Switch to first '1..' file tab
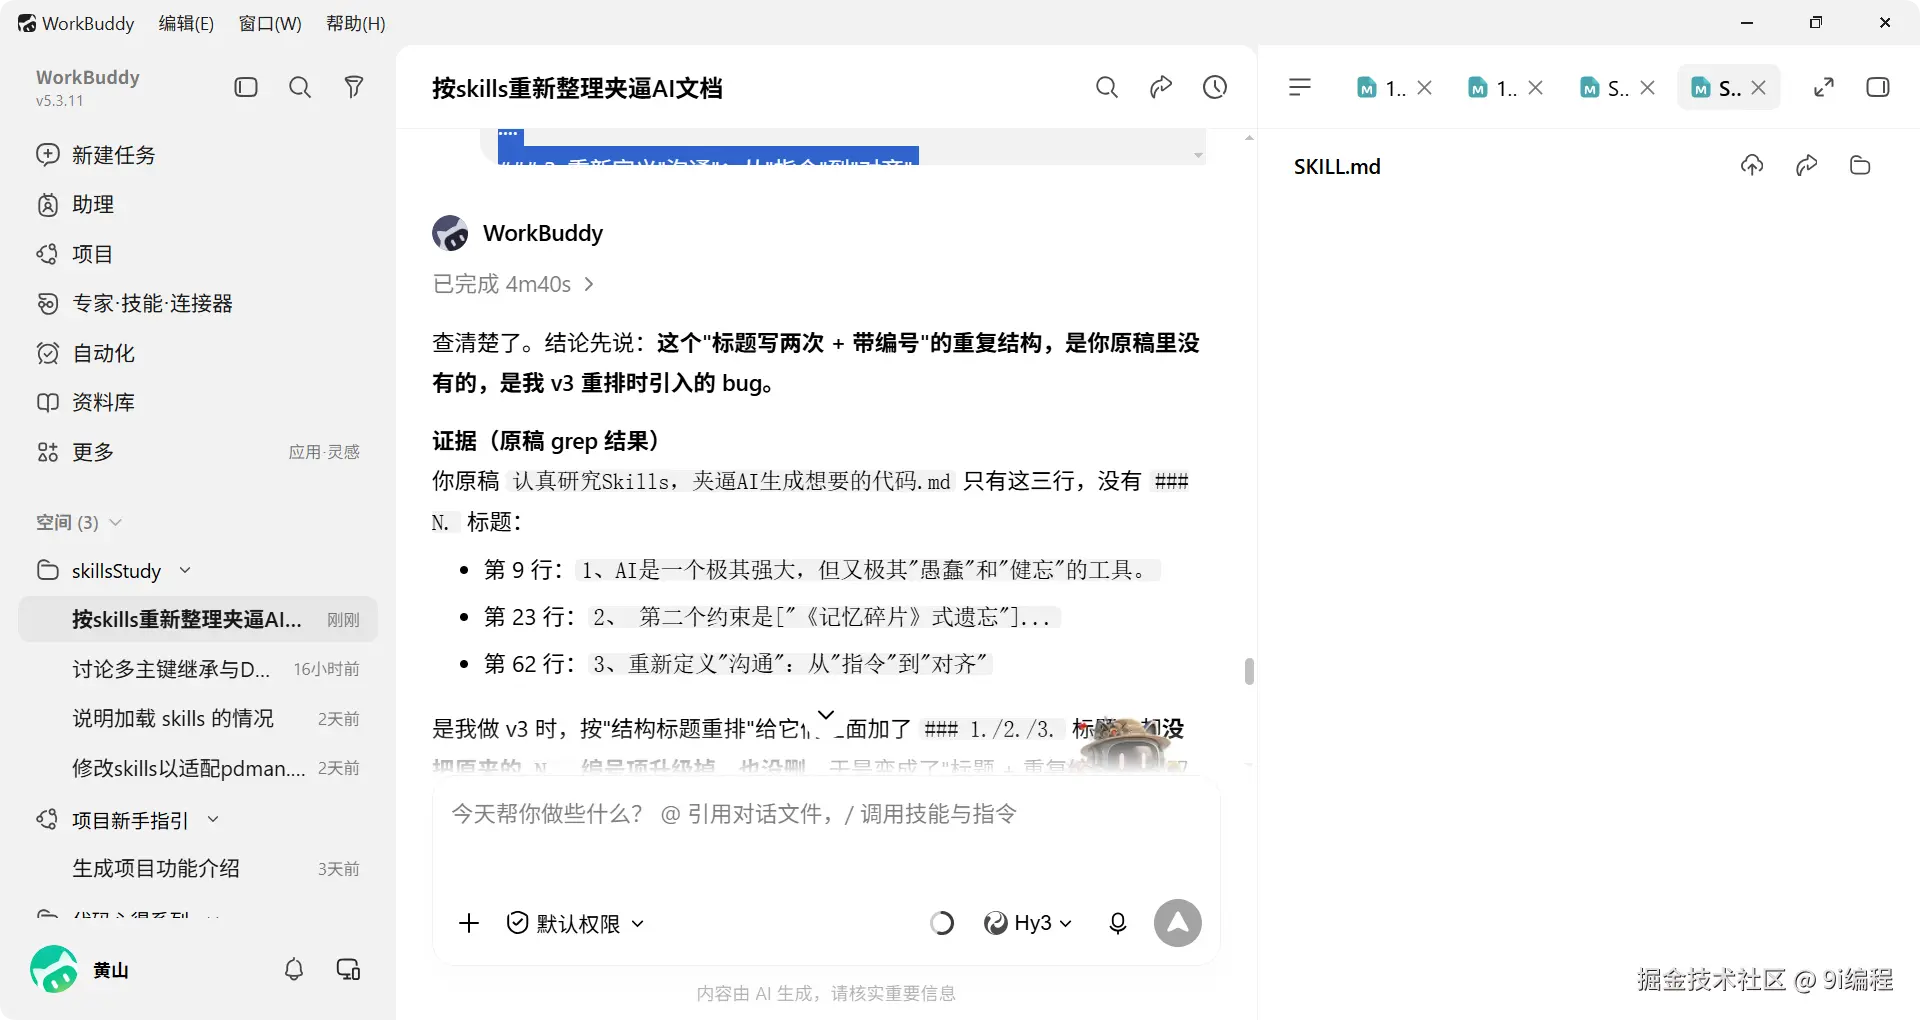Viewport: 1920px width, 1020px height. point(1381,88)
